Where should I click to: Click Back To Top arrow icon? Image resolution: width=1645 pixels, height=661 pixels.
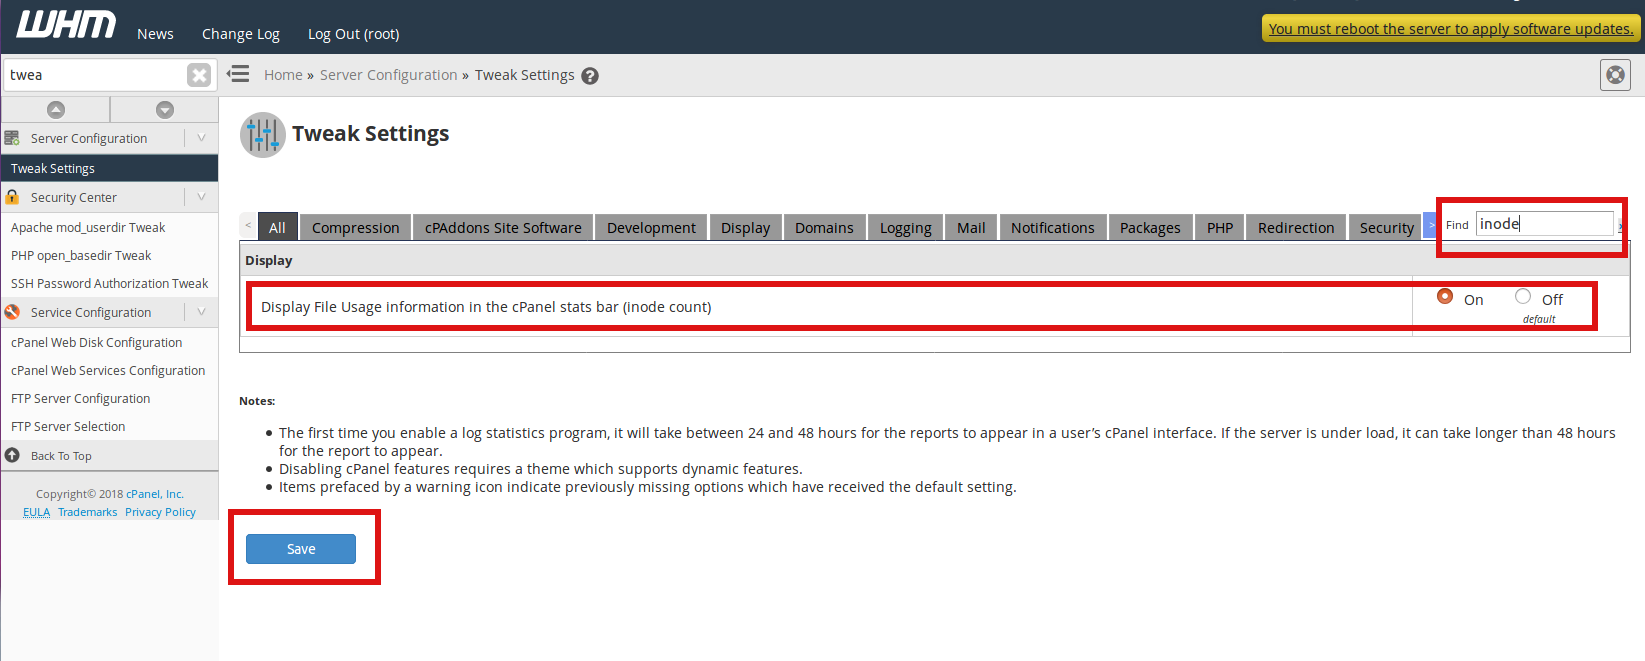point(13,455)
